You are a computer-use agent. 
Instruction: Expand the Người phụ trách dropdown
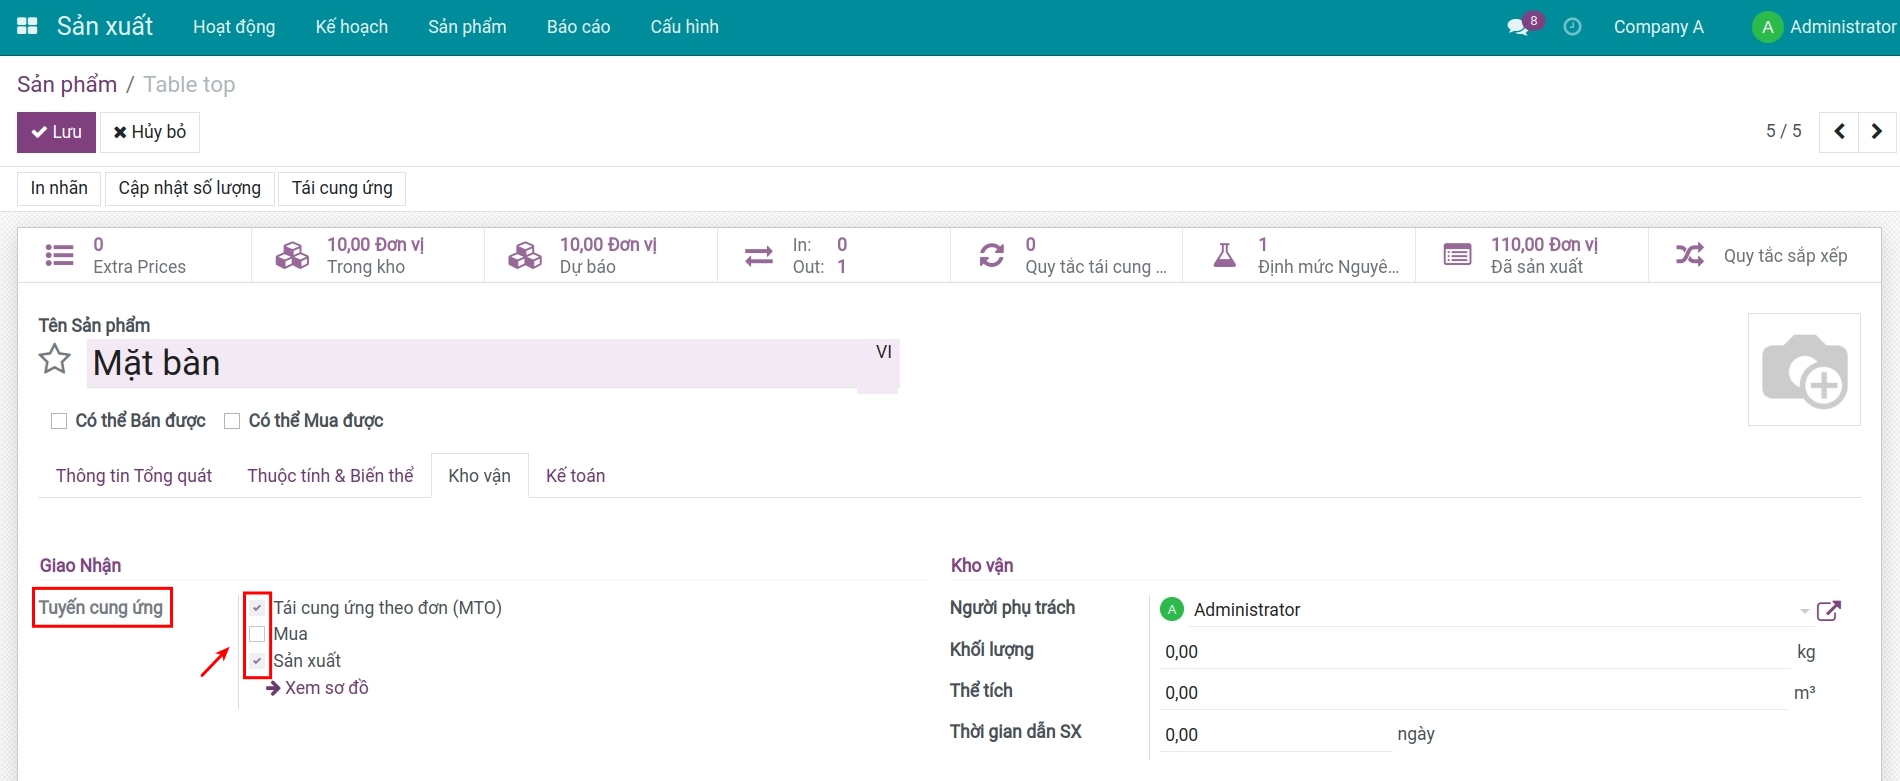1804,610
